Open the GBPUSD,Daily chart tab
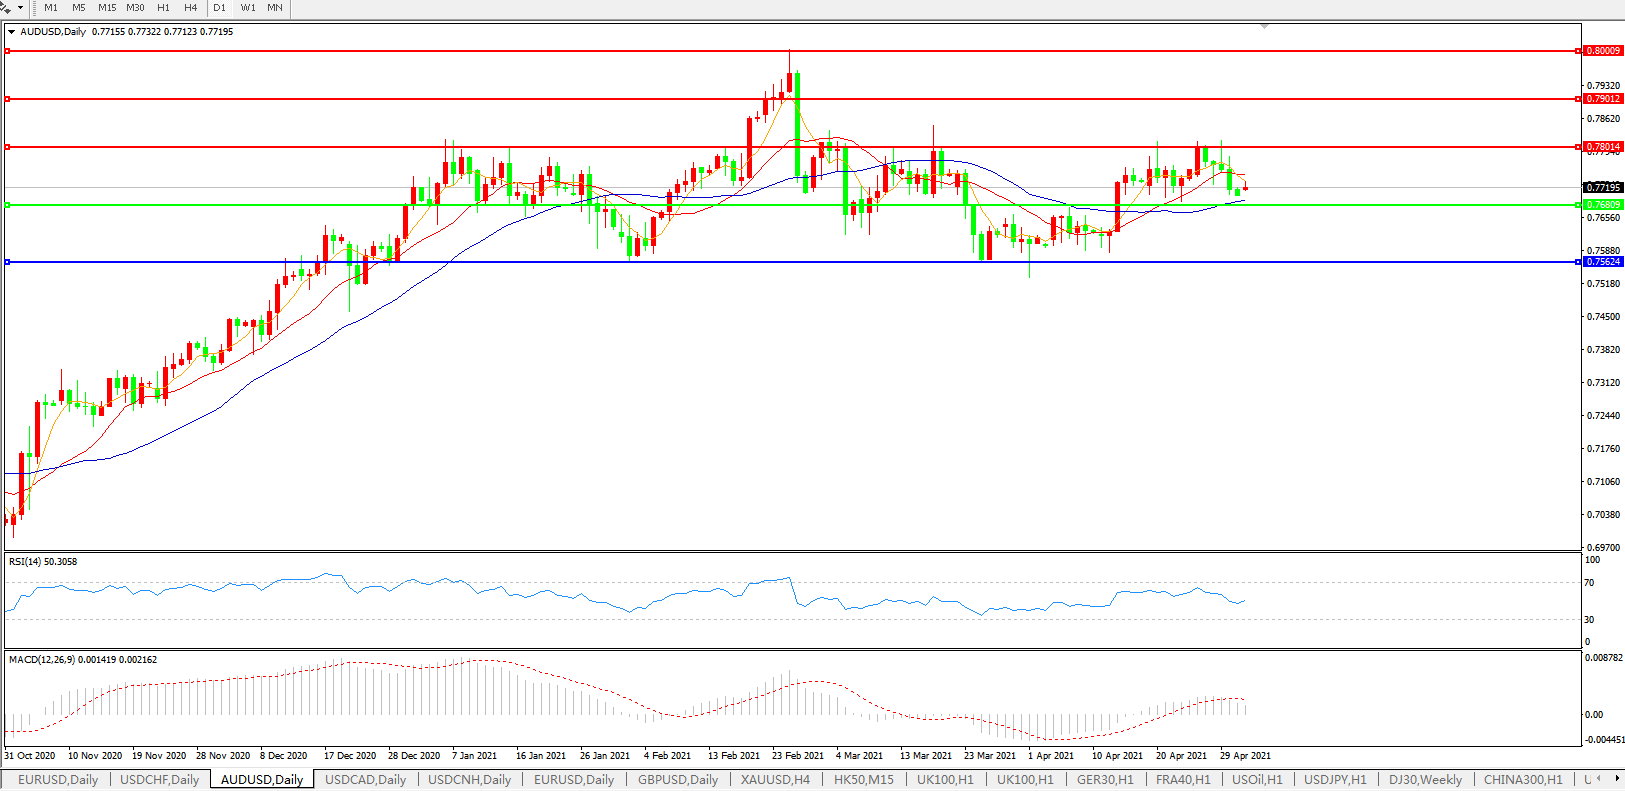Image resolution: width=1625 pixels, height=791 pixels. pyautogui.click(x=678, y=780)
